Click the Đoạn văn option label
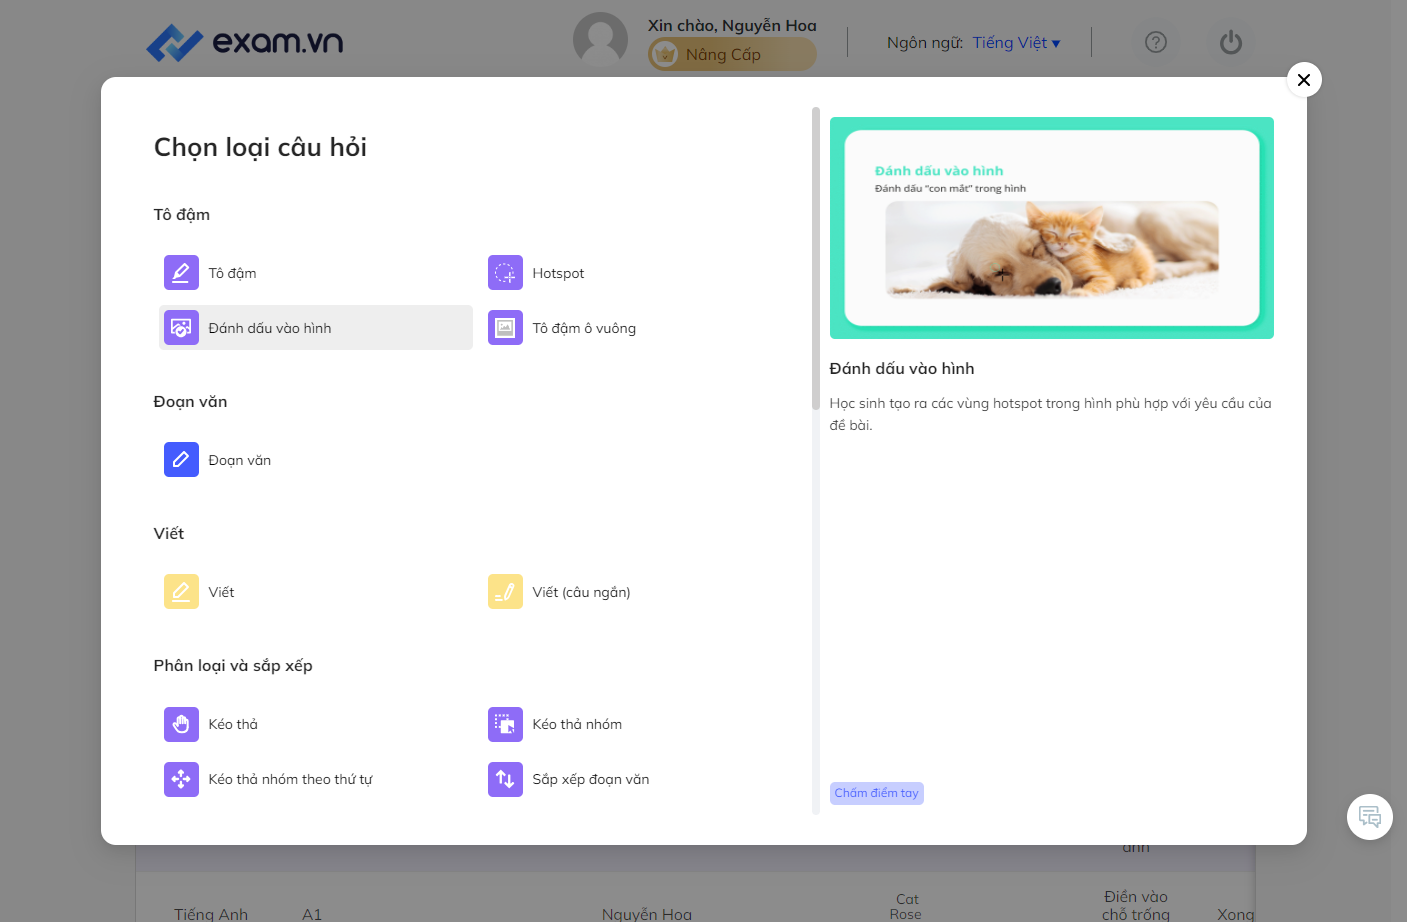 [240, 460]
